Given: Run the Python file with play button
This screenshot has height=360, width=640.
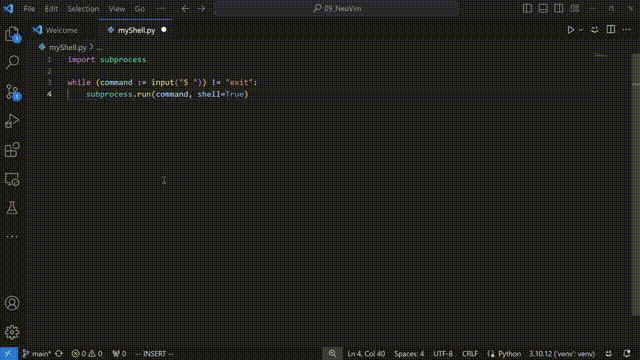Looking at the screenshot, I should pyautogui.click(x=571, y=30).
